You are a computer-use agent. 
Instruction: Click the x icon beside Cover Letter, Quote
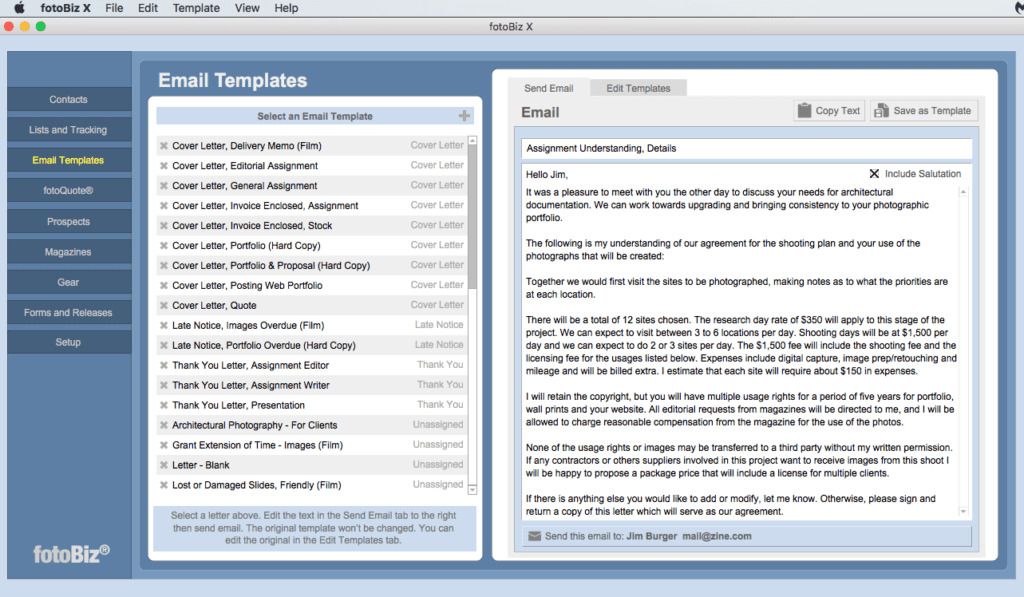point(164,306)
